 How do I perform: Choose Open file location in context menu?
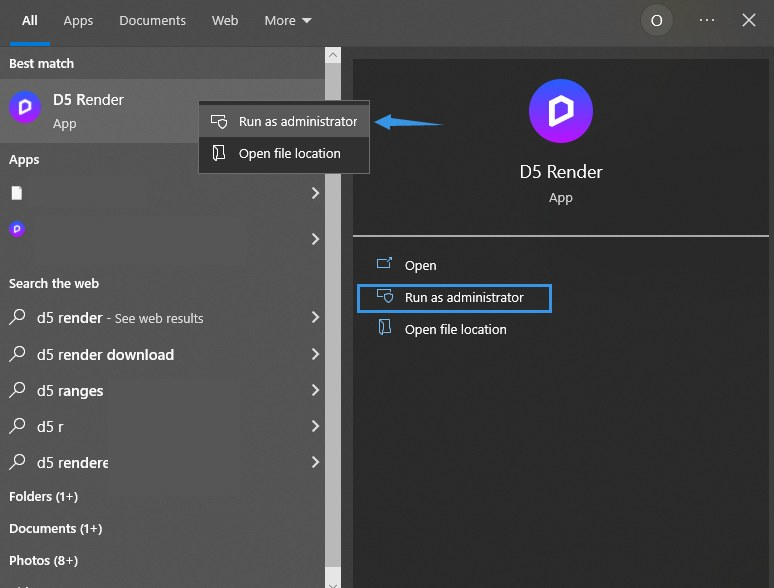click(x=284, y=154)
